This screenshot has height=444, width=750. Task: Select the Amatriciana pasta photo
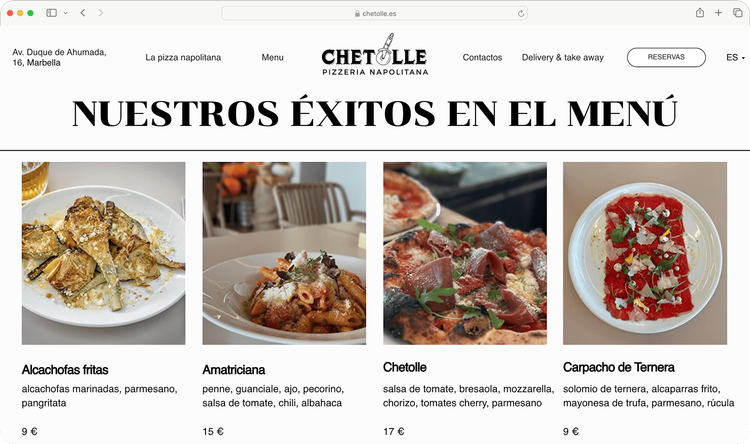284,253
